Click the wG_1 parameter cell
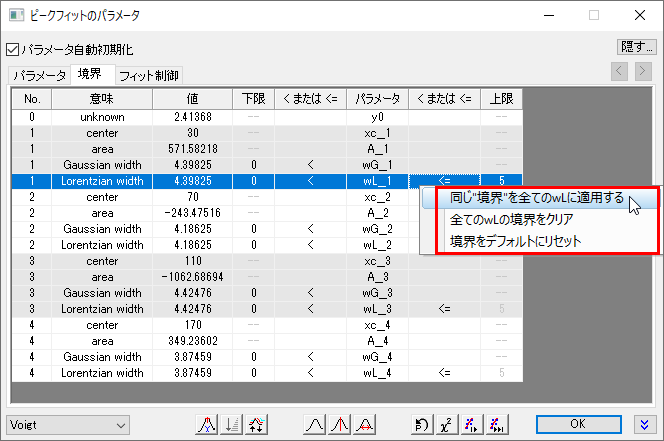664x441 pixels. pyautogui.click(x=377, y=165)
